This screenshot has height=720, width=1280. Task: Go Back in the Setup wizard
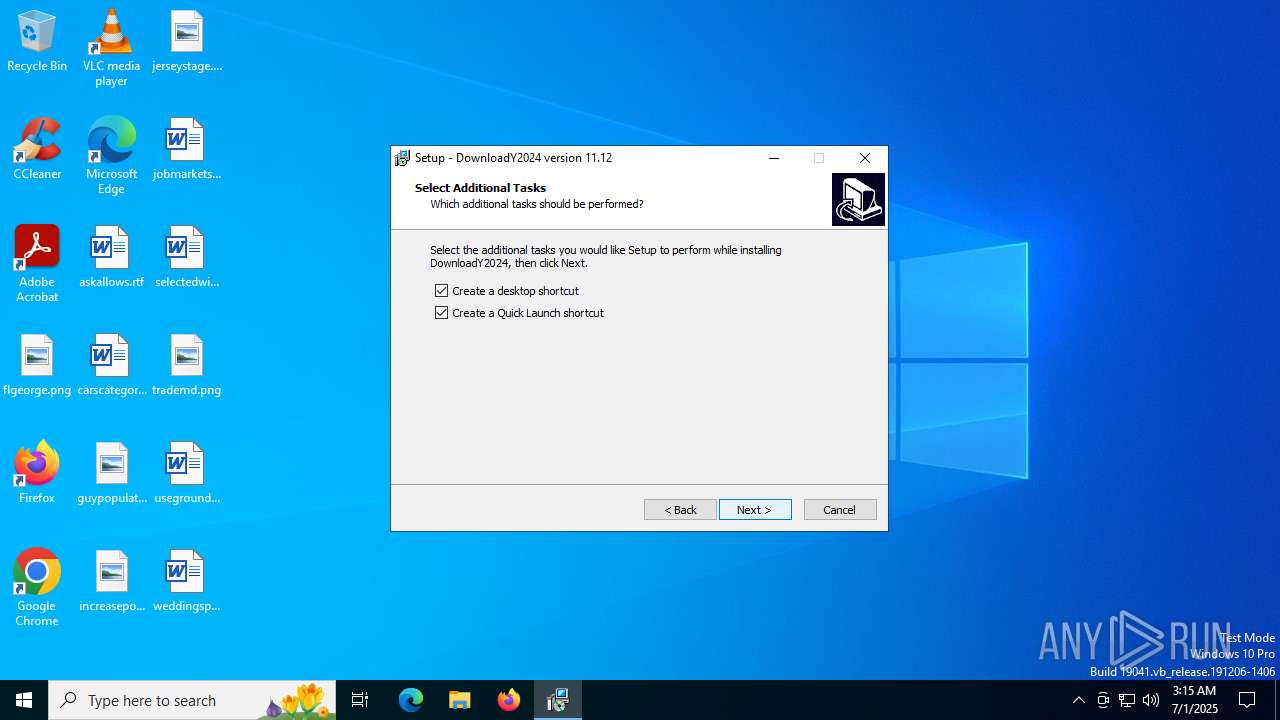click(x=680, y=510)
